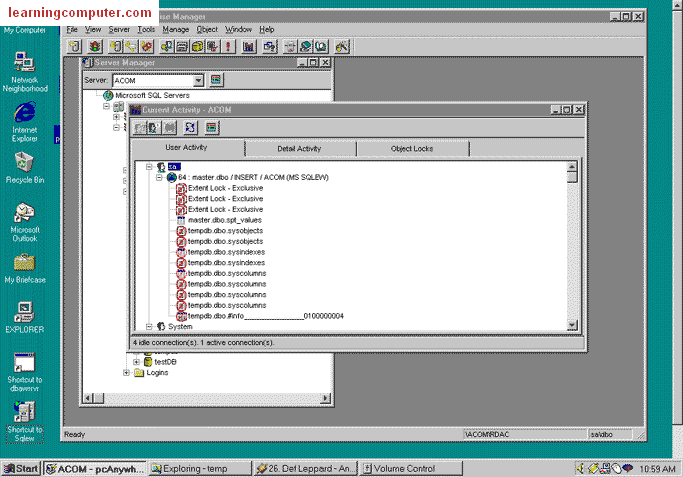The width and height of the screenshot is (683, 477).
Task: Click left scroll arrow in Server Manager
Action: tap(88, 398)
